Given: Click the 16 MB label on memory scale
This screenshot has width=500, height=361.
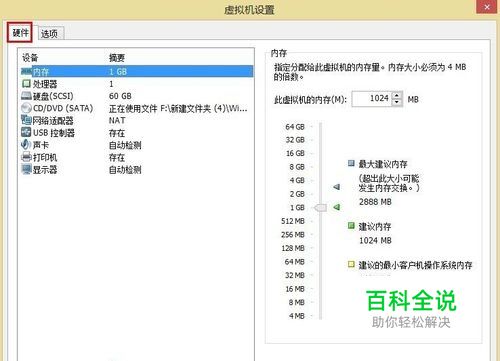Looking at the screenshot, I should point(295,289).
